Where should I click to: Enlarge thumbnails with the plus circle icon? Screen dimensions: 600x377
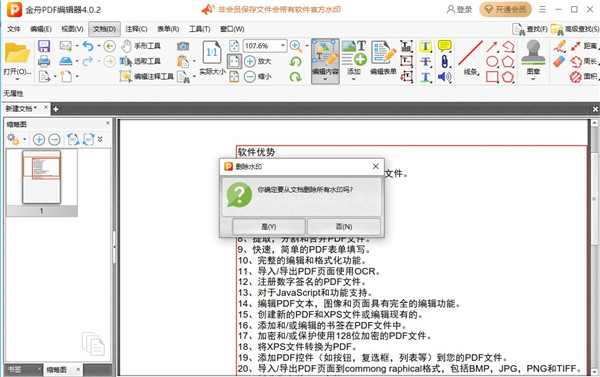coord(39,139)
